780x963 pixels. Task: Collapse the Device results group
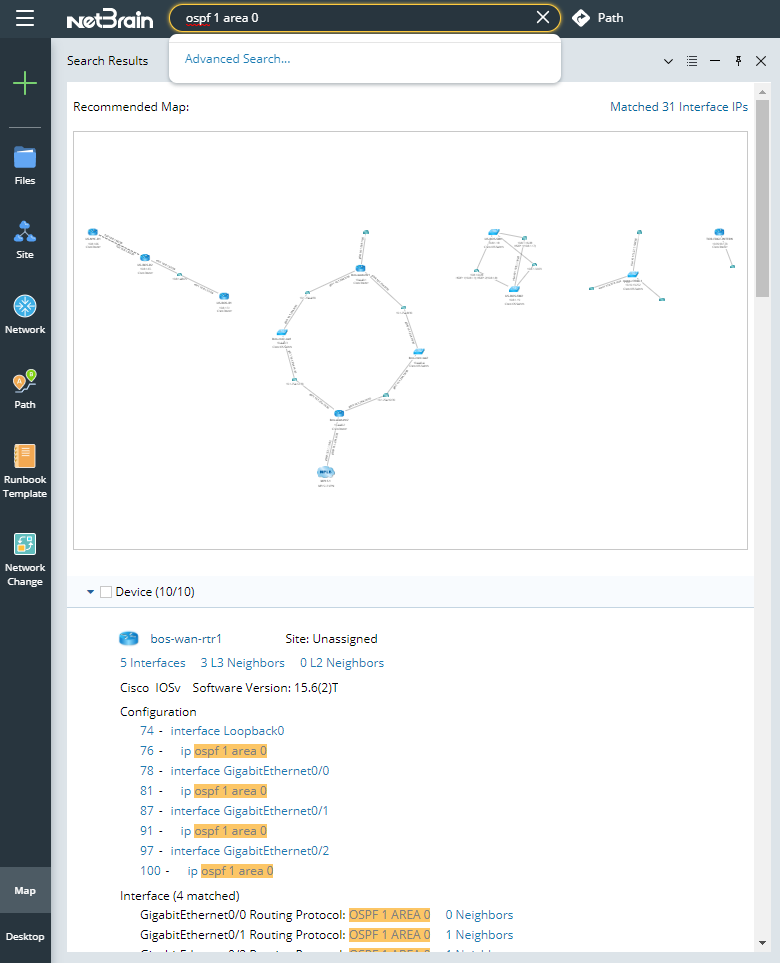point(90,592)
